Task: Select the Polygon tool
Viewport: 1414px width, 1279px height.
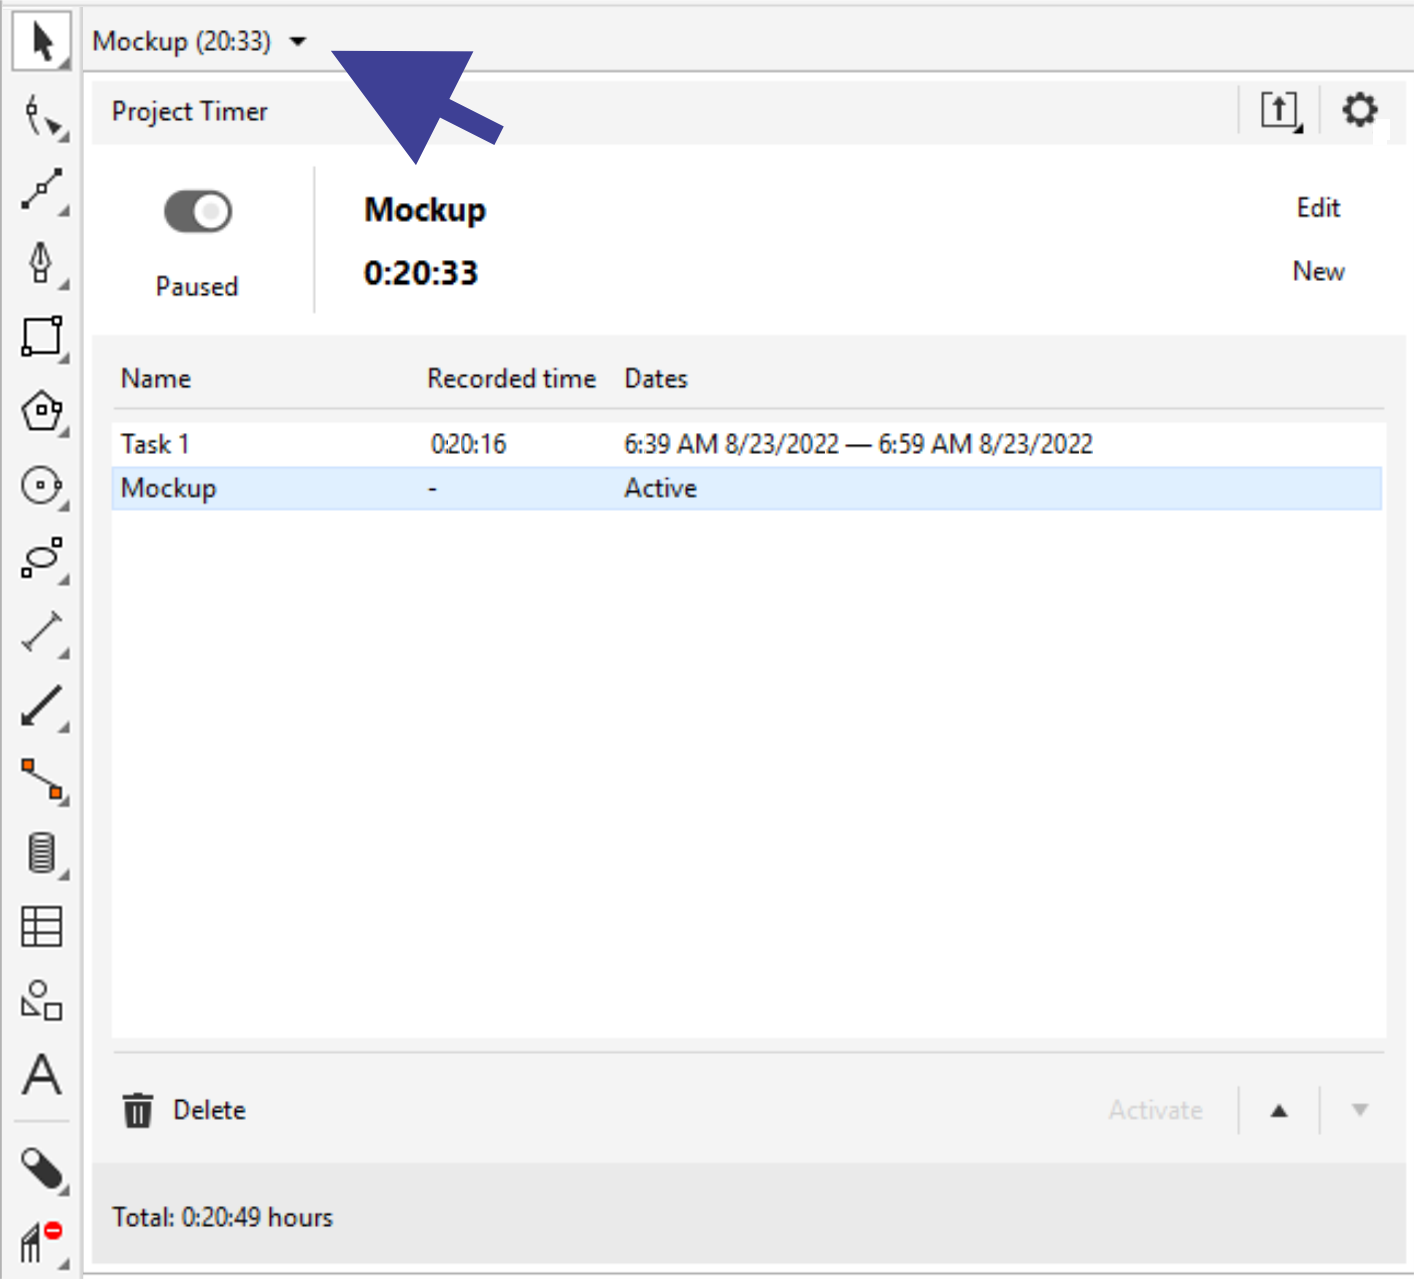Action: (x=41, y=411)
